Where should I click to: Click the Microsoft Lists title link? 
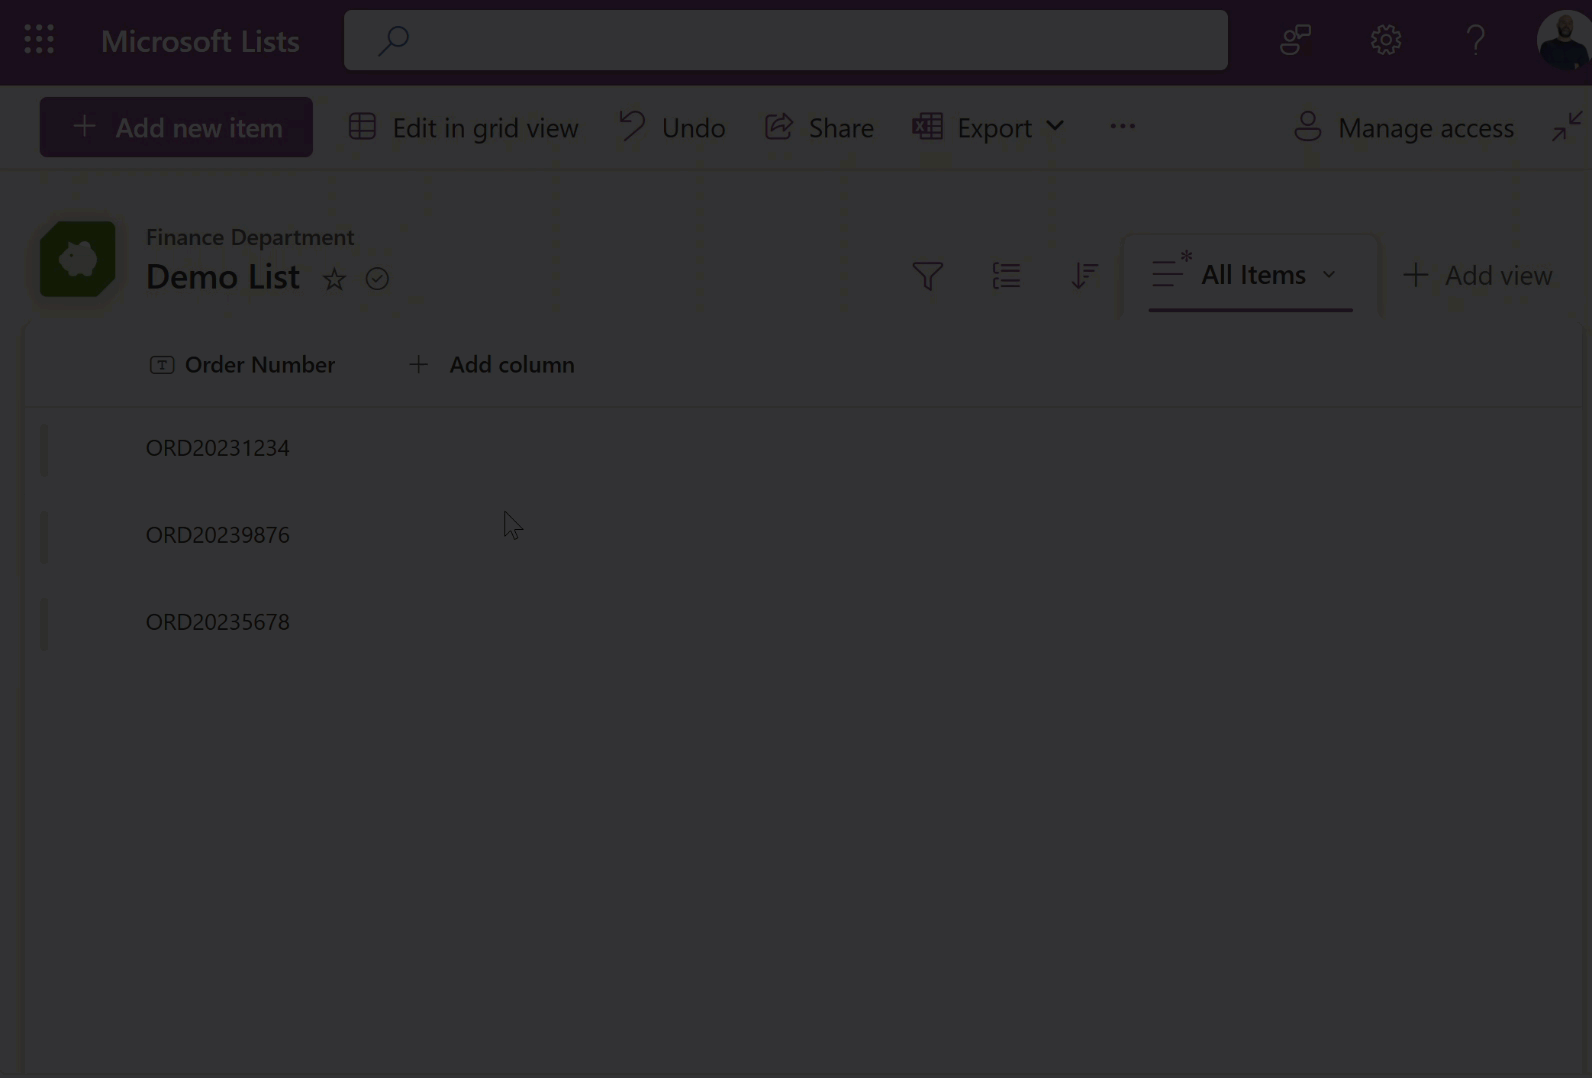(x=200, y=41)
